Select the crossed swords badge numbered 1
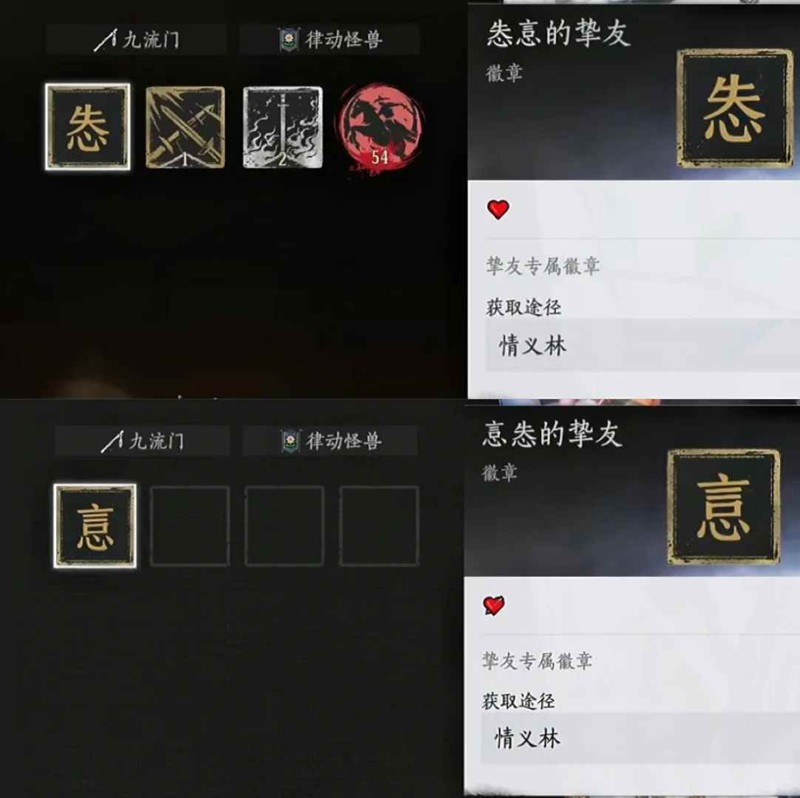 (185, 127)
